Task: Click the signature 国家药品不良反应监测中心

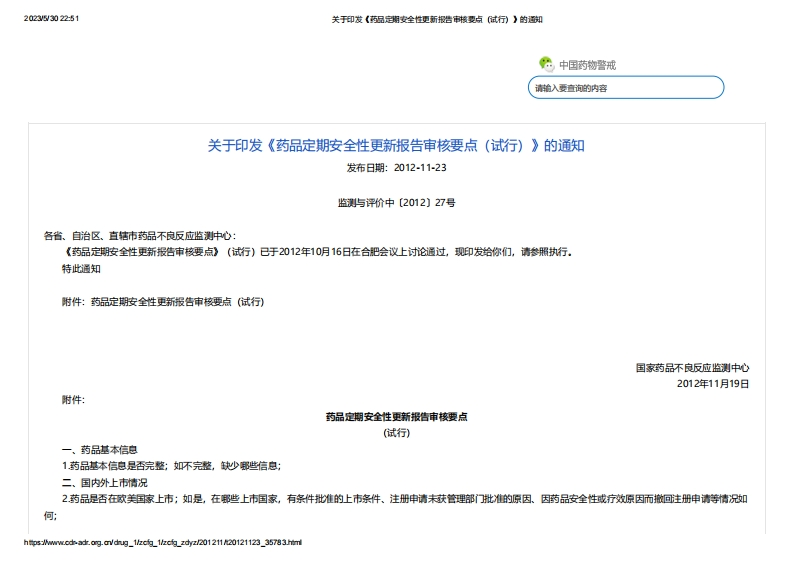Action: (692, 367)
